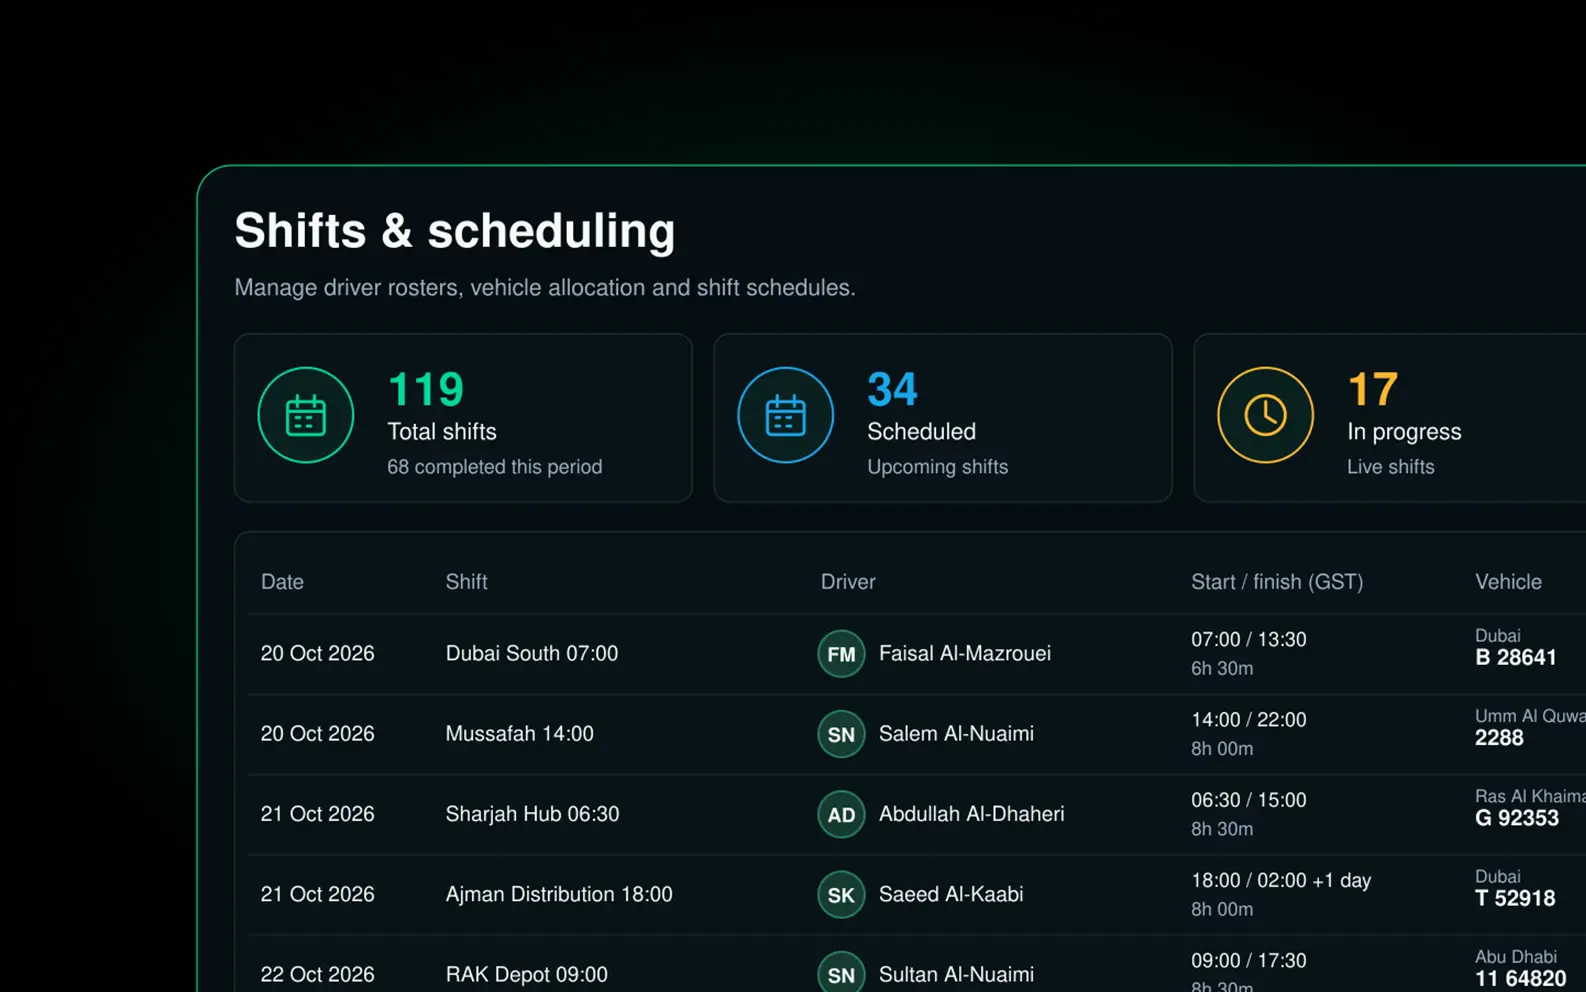Click driver name Faisal Al-Mazrouei
This screenshot has height=992, width=1586.
click(965, 653)
